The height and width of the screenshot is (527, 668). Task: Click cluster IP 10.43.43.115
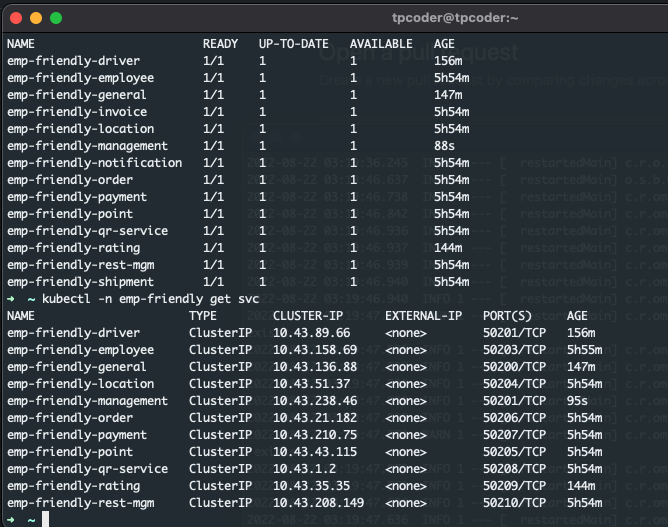315,452
